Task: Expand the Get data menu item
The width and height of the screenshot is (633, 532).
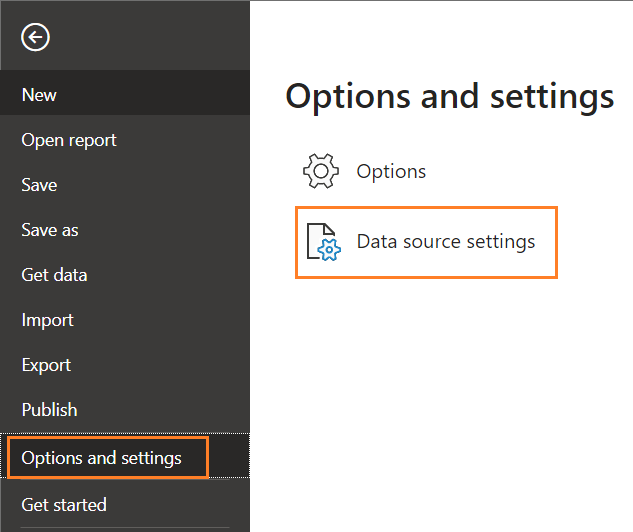Action: coord(54,275)
